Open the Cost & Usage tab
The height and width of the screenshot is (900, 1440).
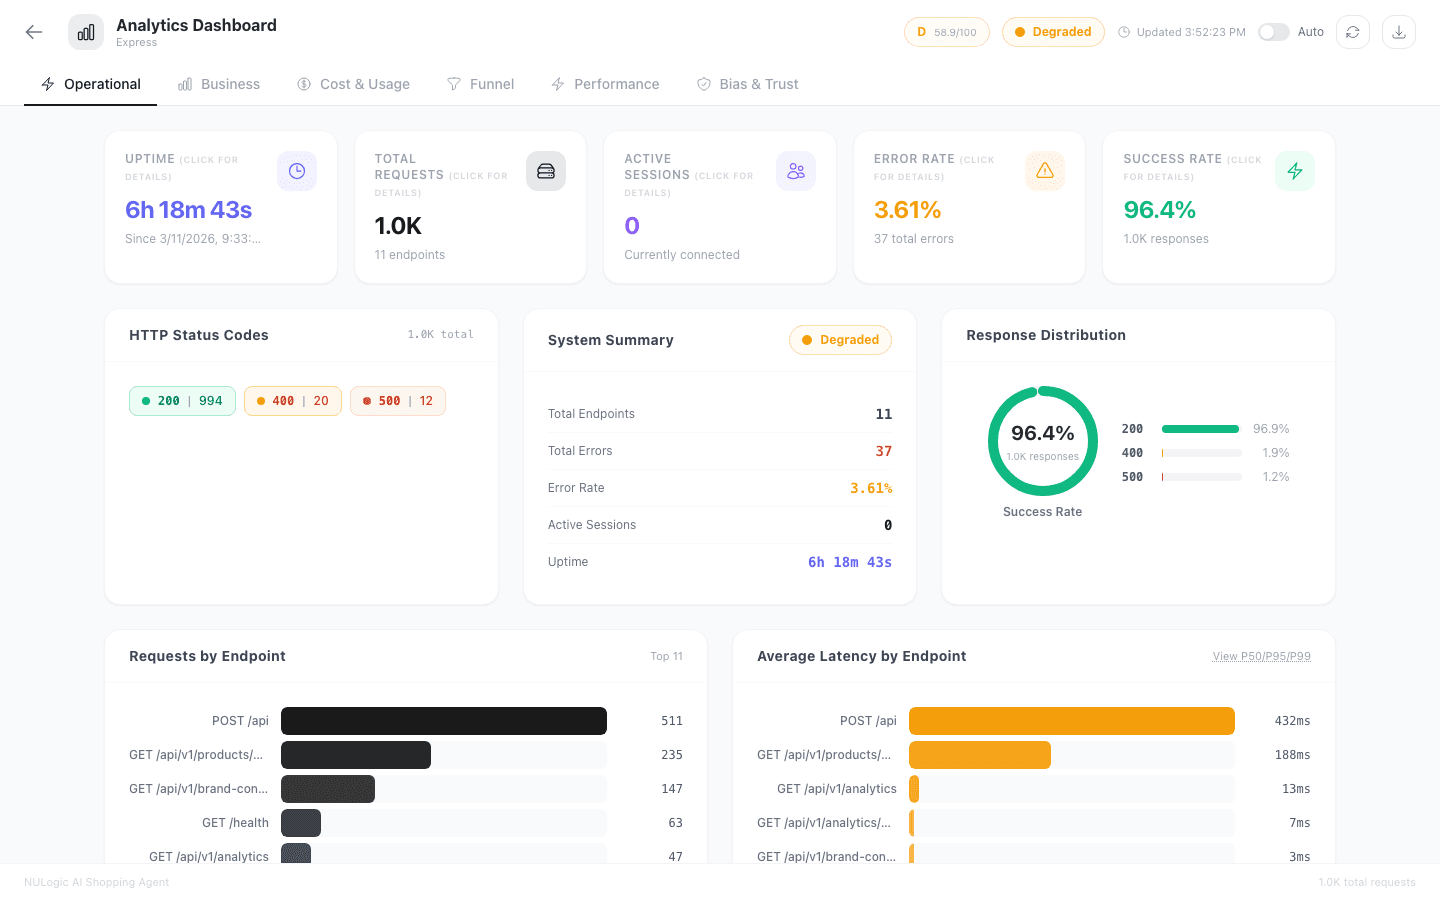coord(354,84)
